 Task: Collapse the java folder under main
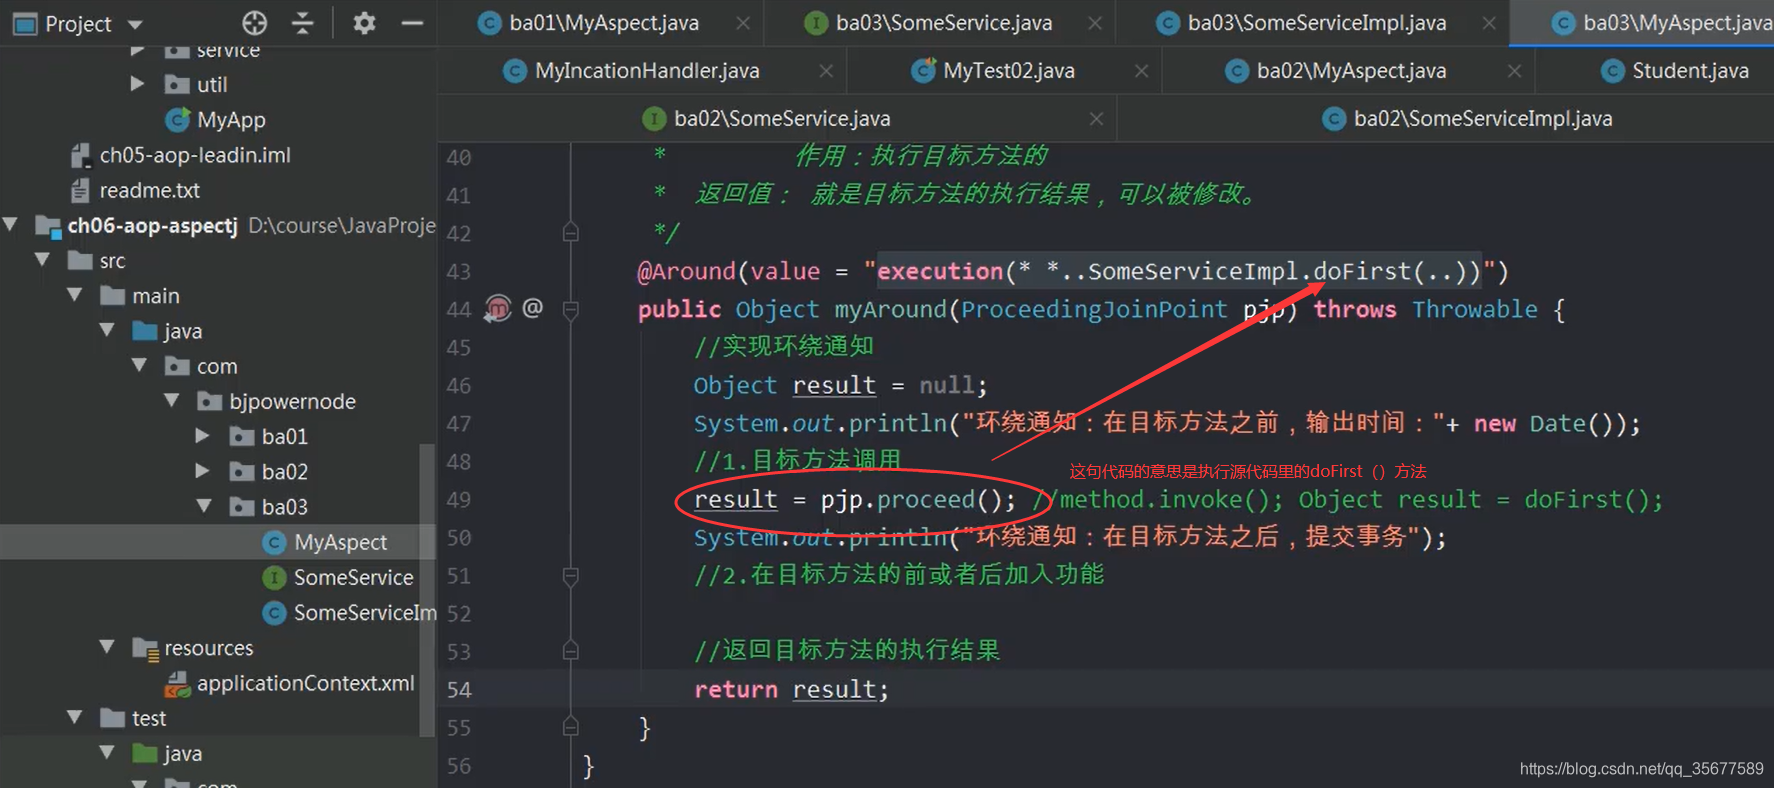point(107,330)
